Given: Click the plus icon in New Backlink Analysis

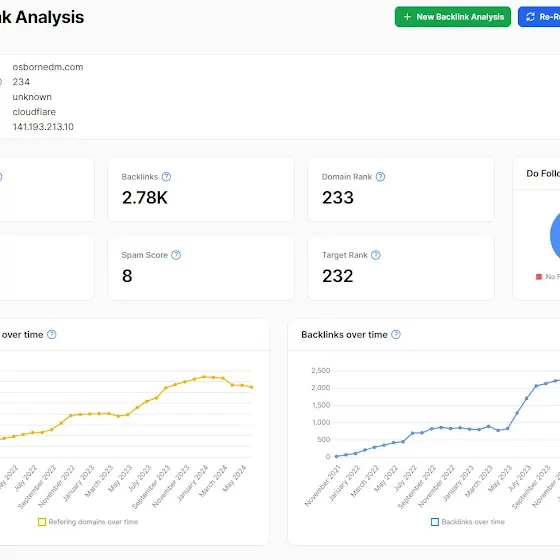Looking at the screenshot, I should [x=407, y=17].
